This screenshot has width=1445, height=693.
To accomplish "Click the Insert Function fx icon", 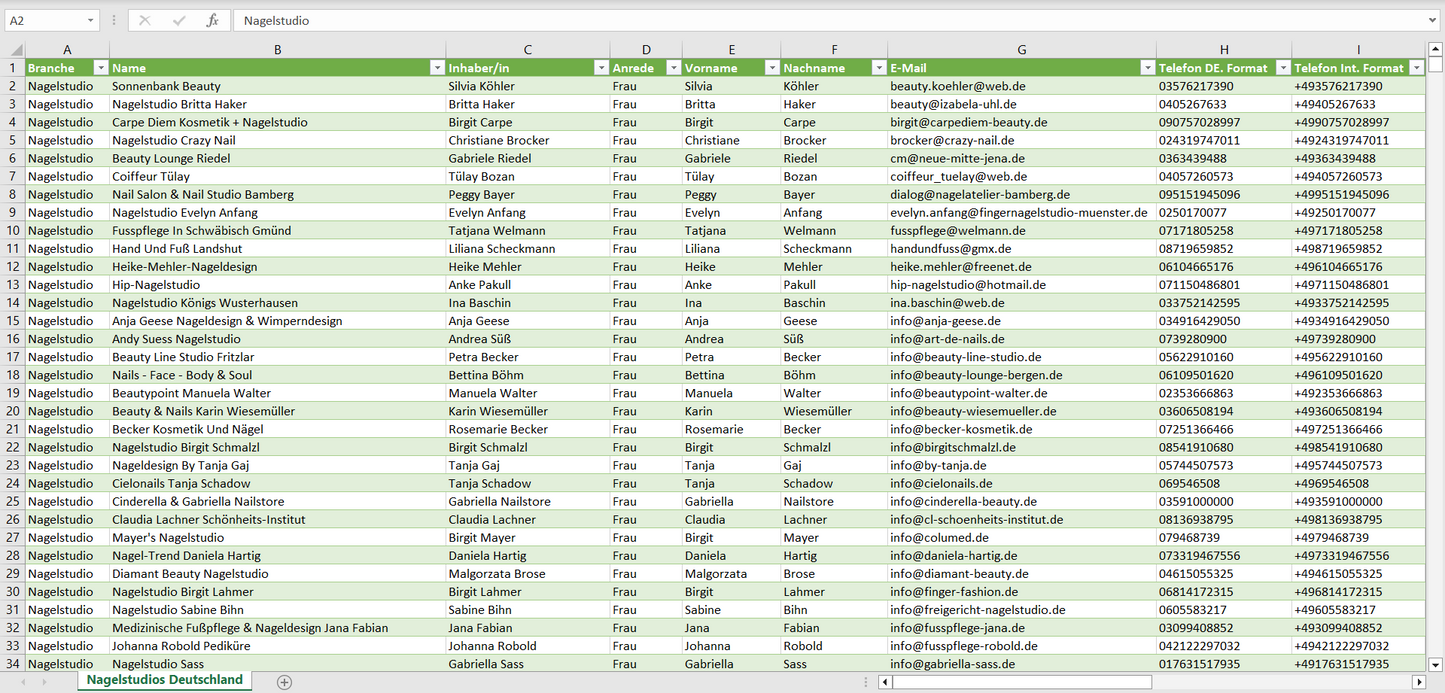I will (x=212, y=20).
